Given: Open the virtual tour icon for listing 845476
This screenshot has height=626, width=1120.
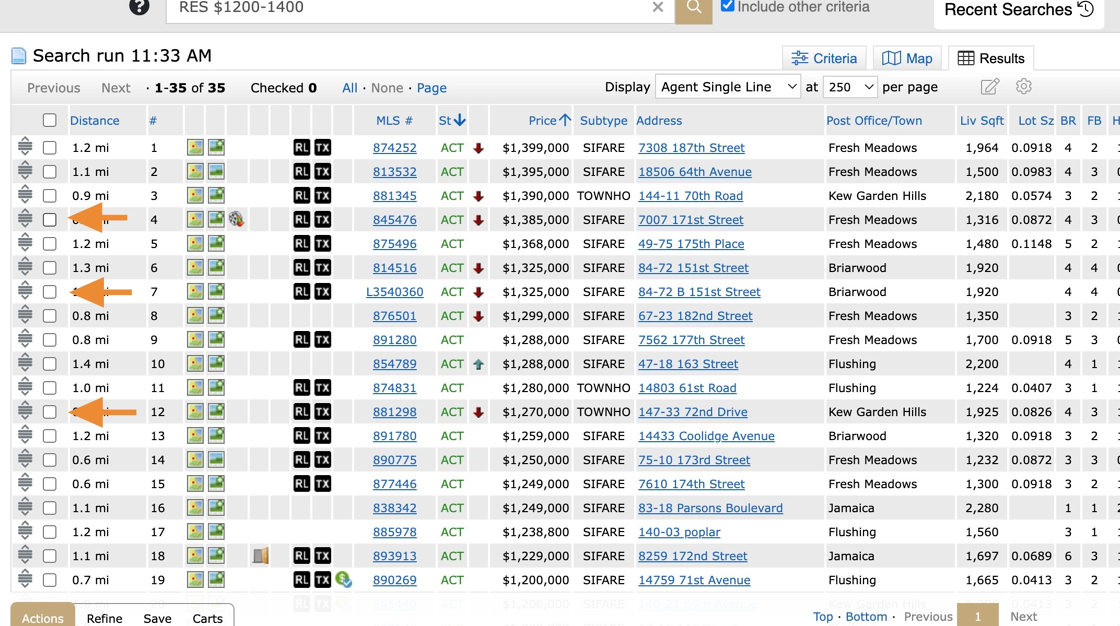Looking at the screenshot, I should coord(237,220).
